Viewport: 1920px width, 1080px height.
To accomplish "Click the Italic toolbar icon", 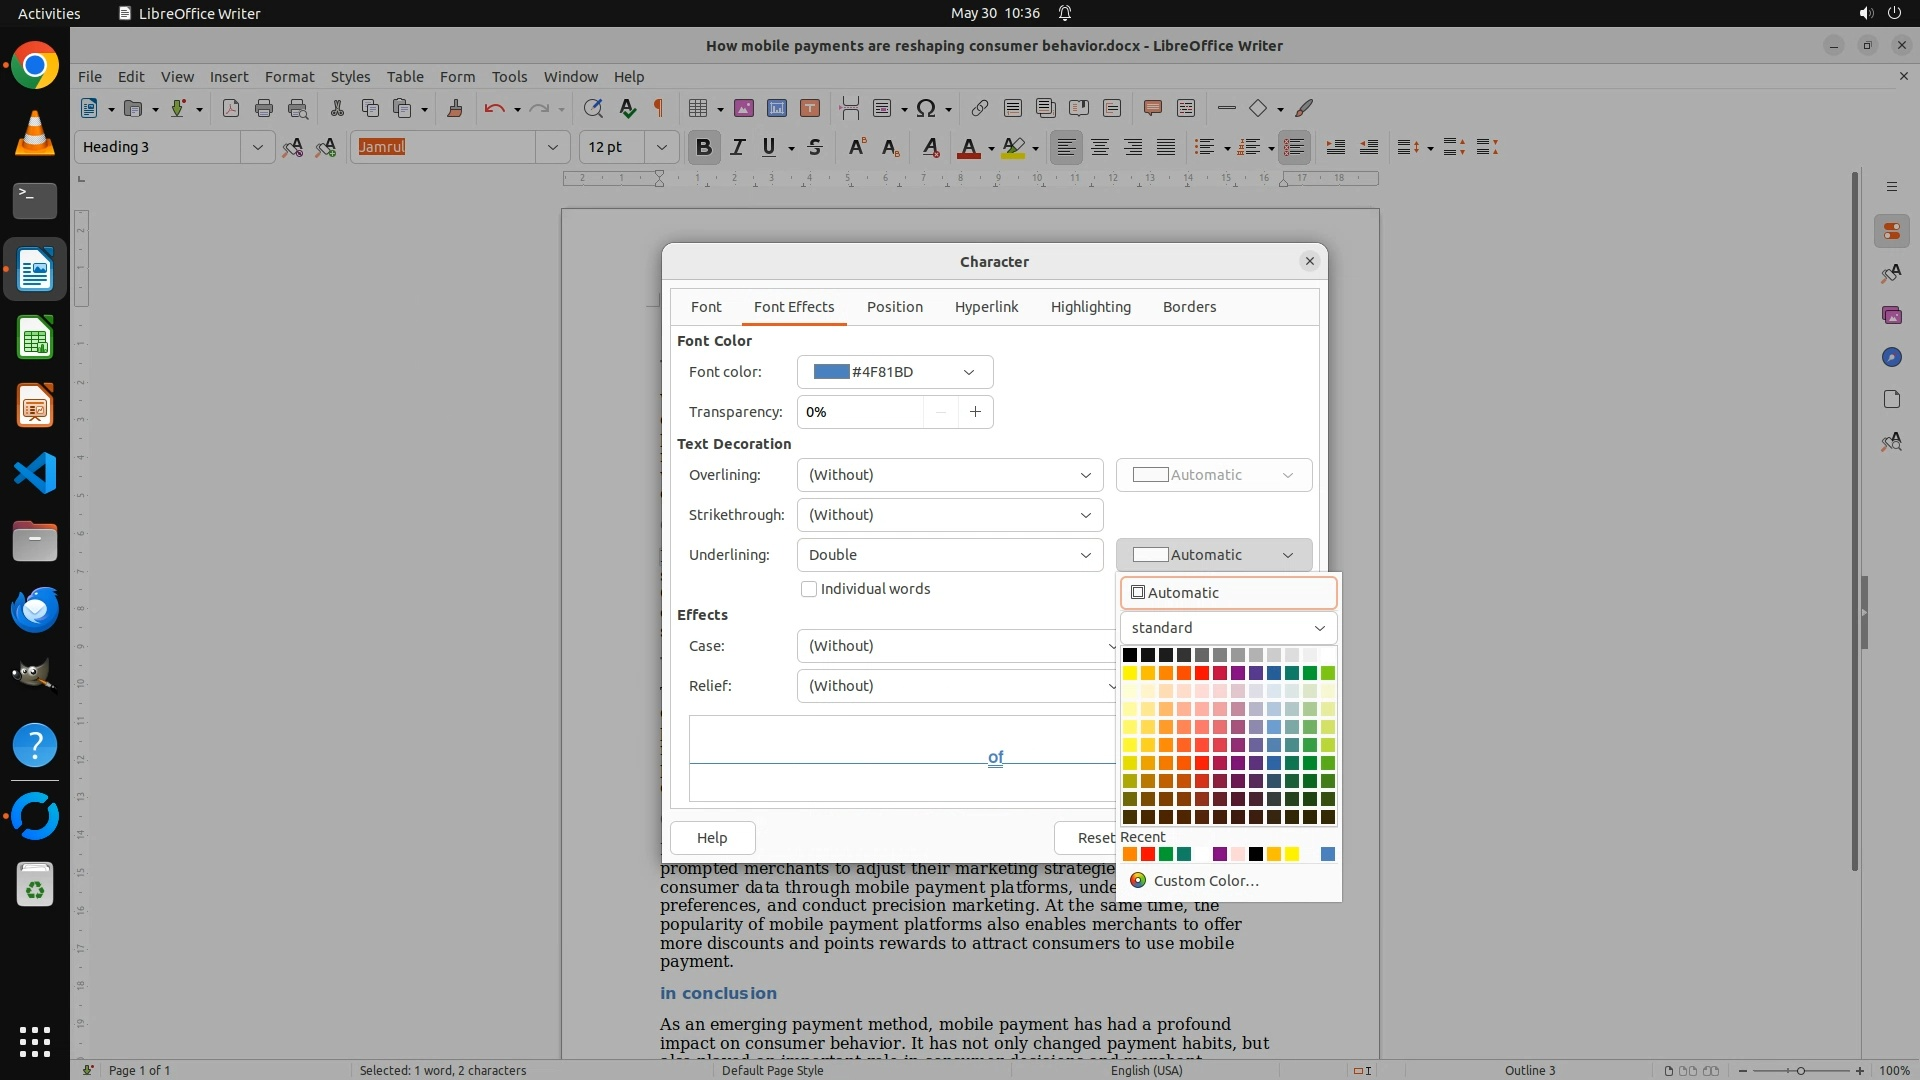I will 737,148.
